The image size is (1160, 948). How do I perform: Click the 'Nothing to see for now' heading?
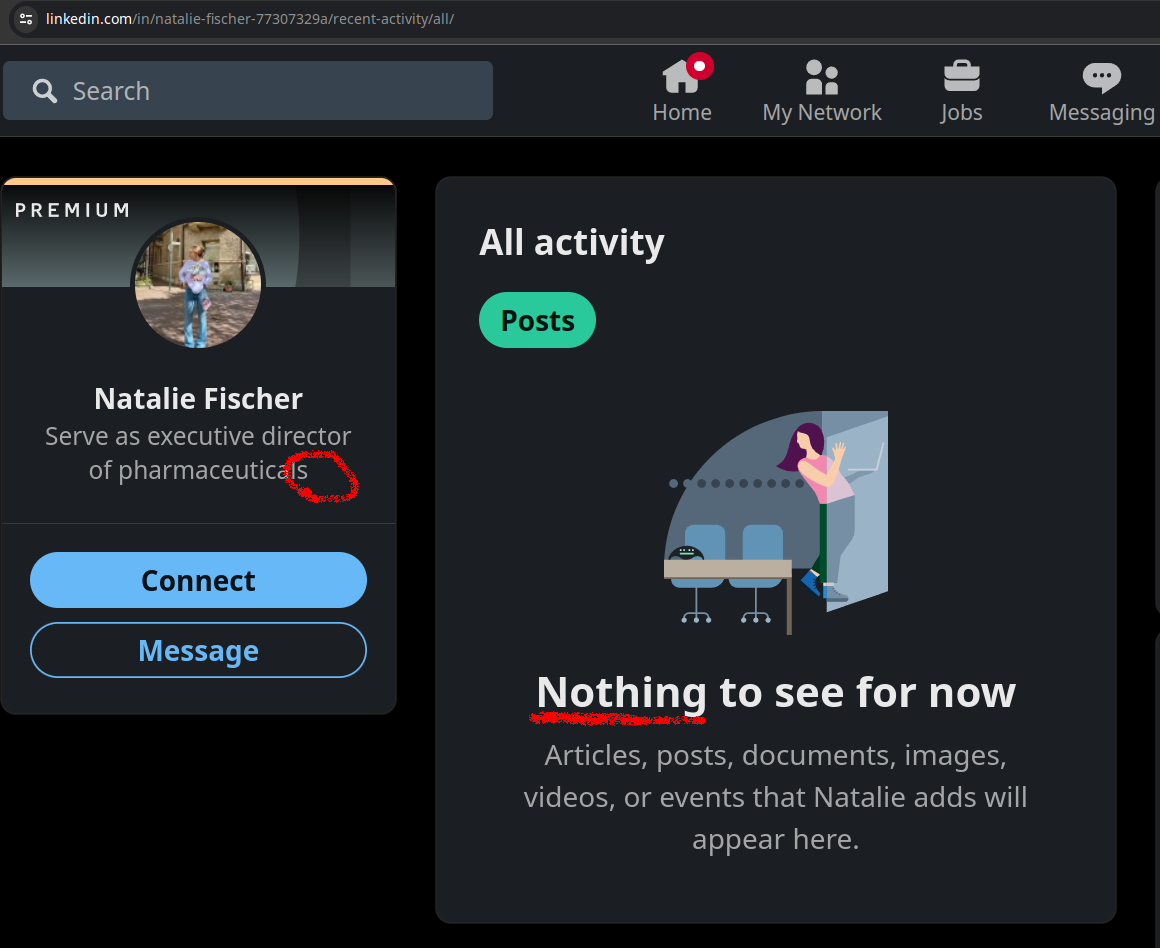(x=776, y=693)
